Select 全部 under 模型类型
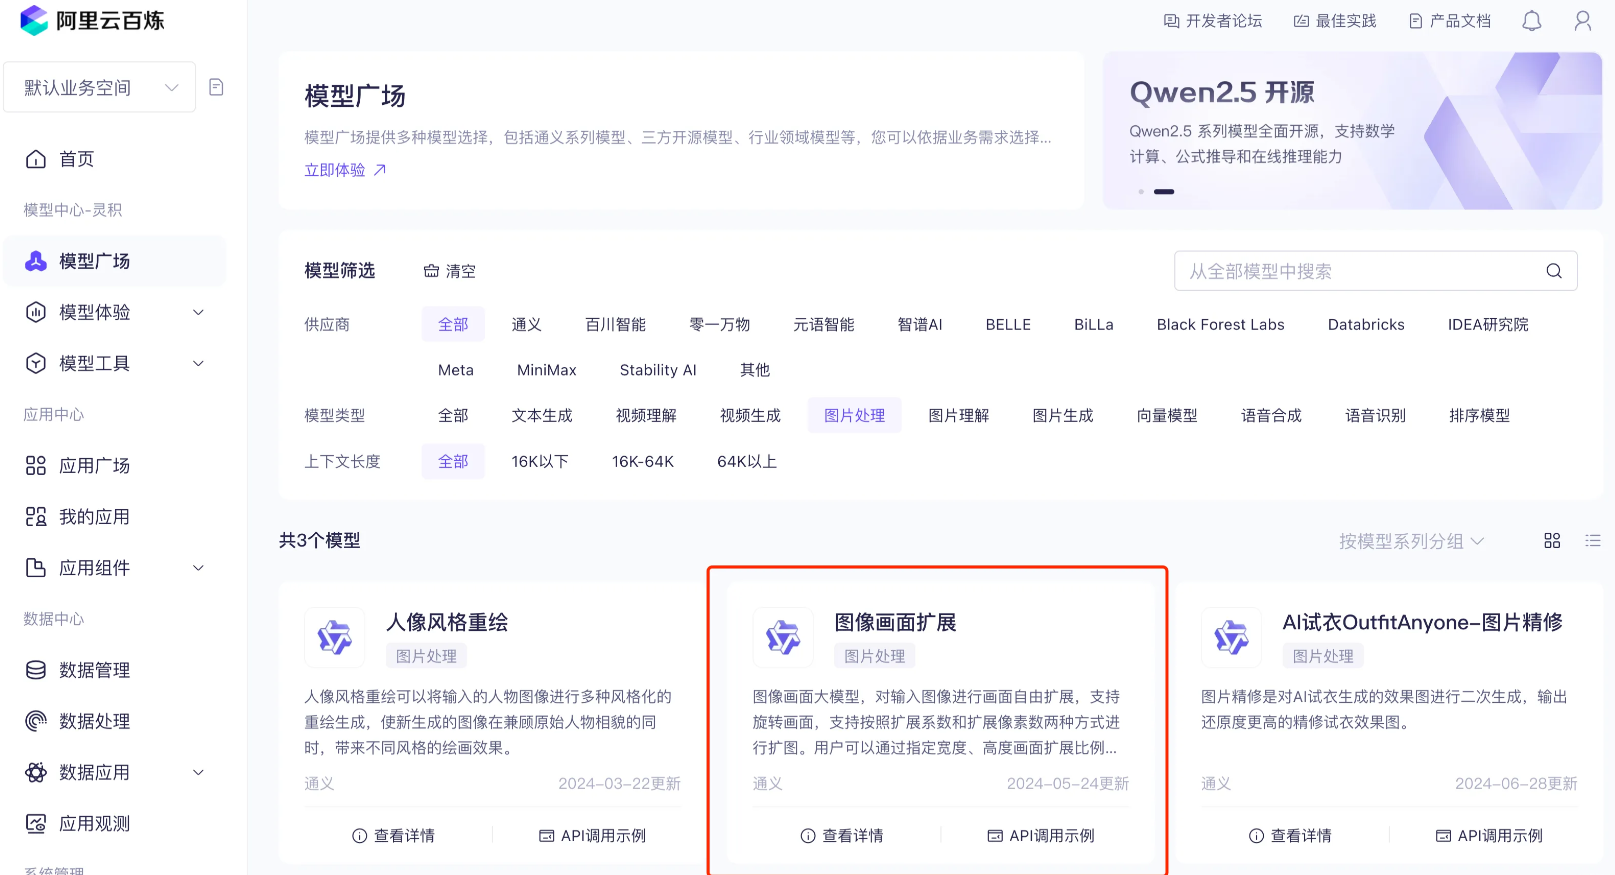The height and width of the screenshot is (875, 1615). coord(453,415)
